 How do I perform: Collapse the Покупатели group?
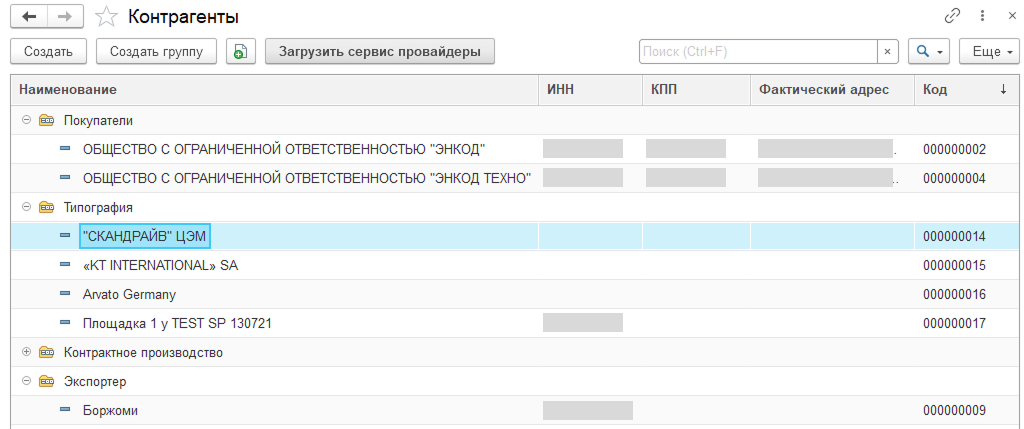pos(24,120)
